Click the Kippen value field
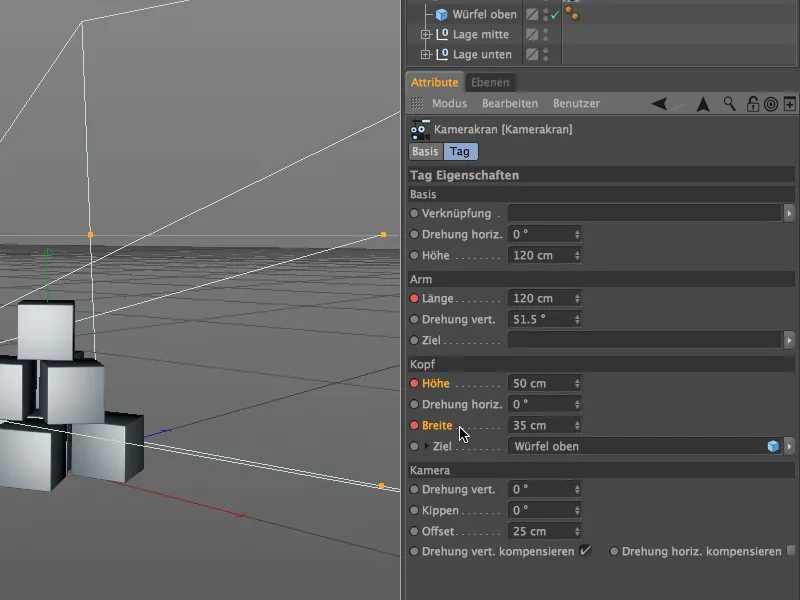Viewport: 800px width, 600px height. point(544,510)
